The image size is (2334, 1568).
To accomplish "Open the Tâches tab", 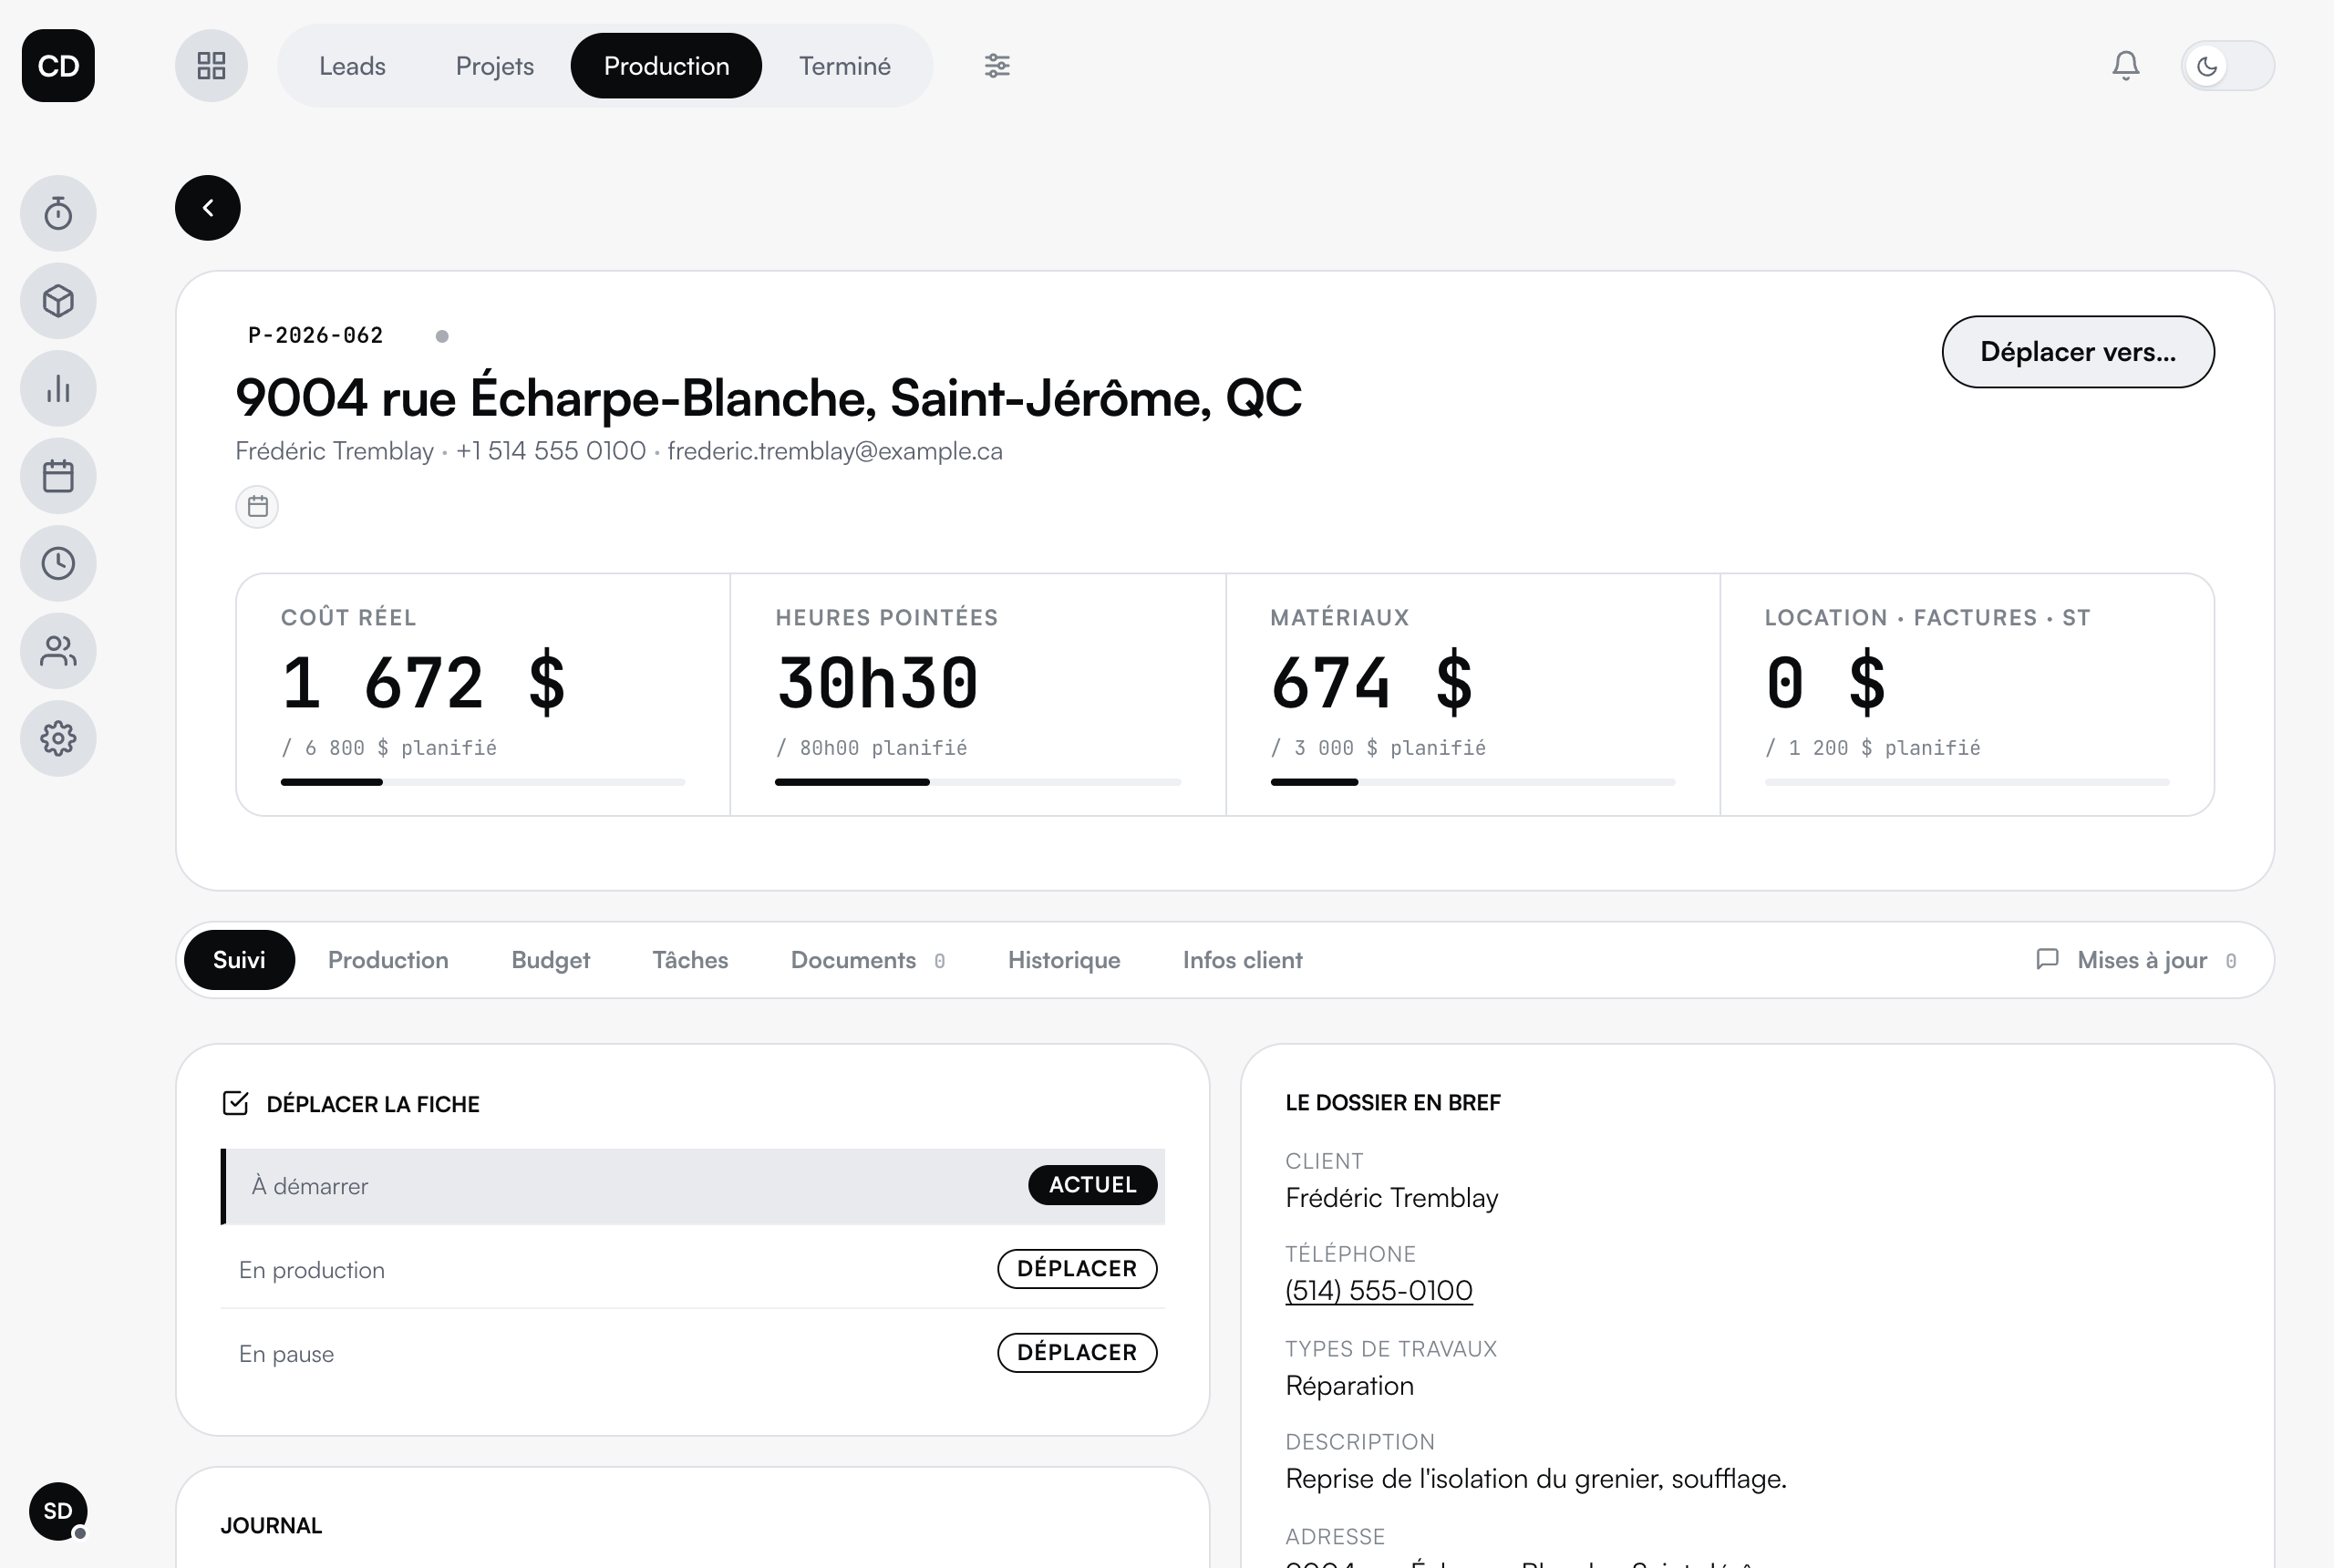I will (690, 960).
